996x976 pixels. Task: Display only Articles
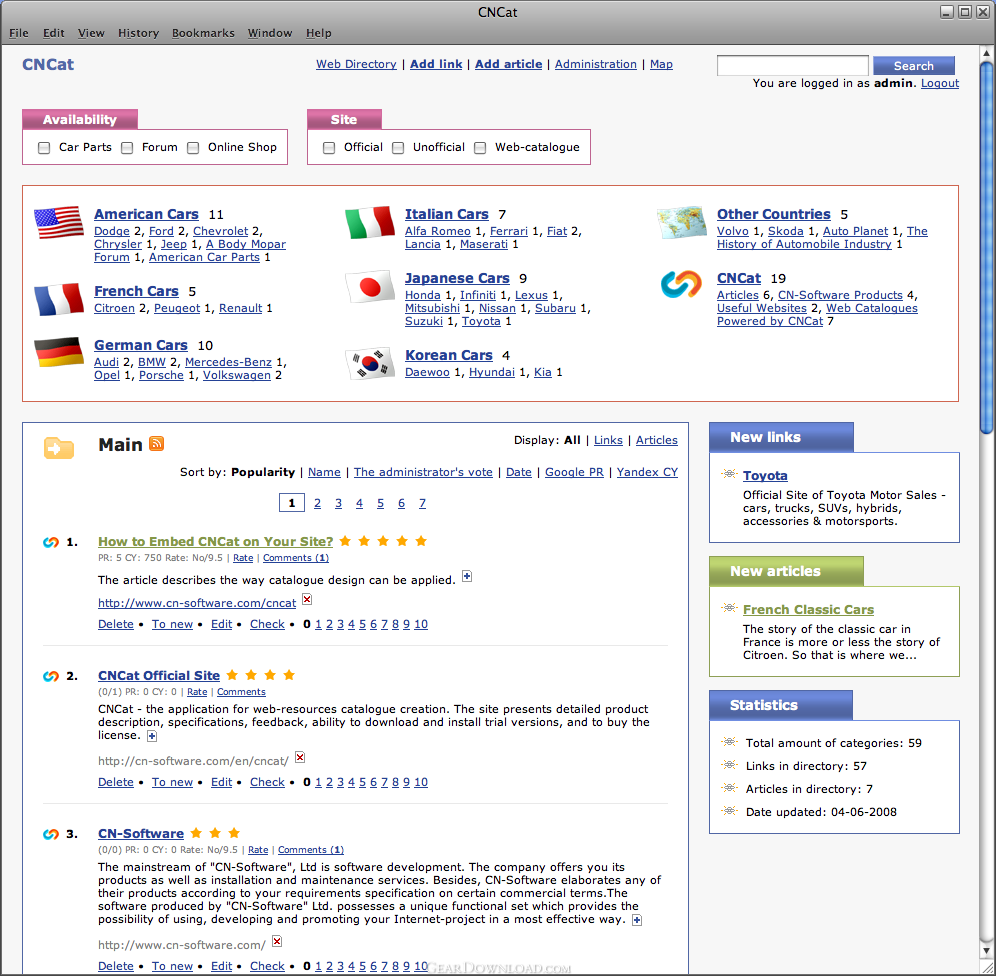[657, 440]
